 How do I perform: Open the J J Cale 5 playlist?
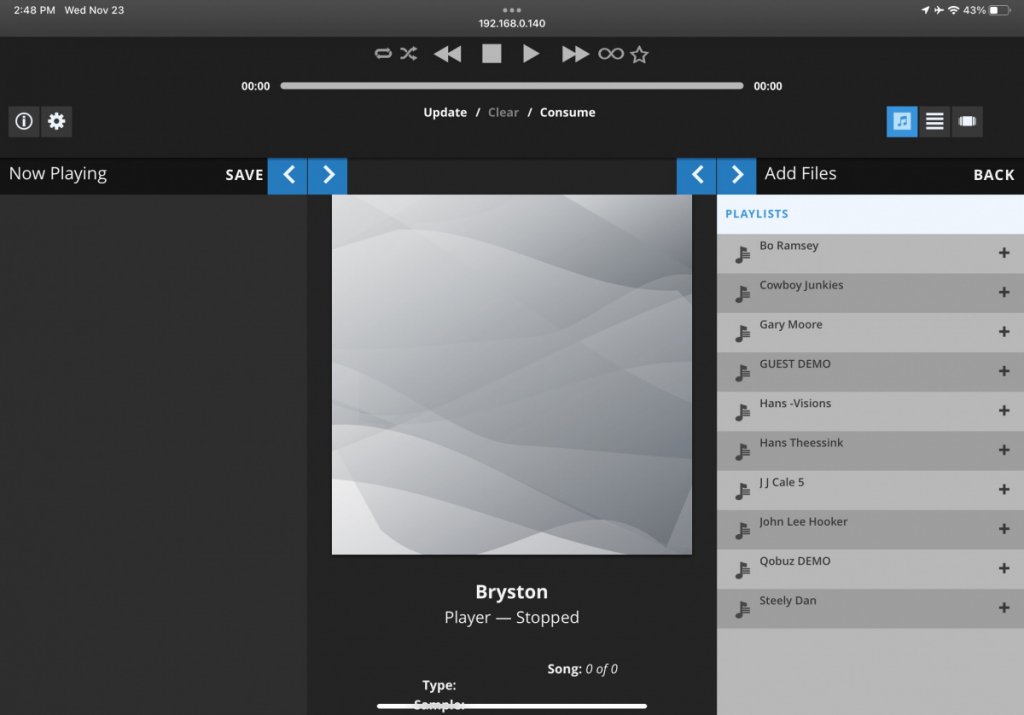[x=870, y=490]
